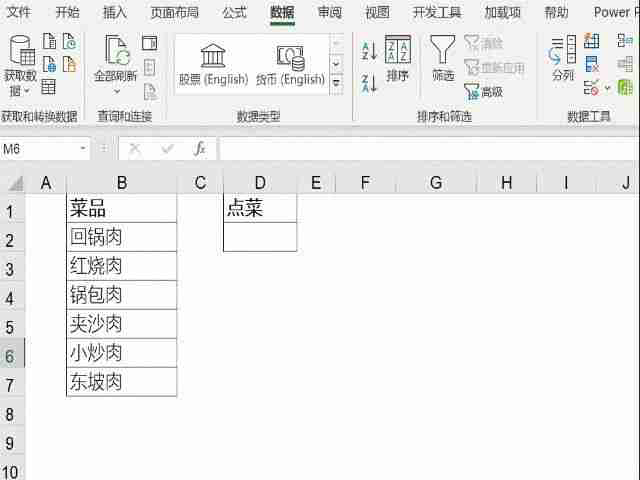Select cell containing 东坡肉
The width and height of the screenshot is (640, 480).
pyautogui.click(x=122, y=382)
